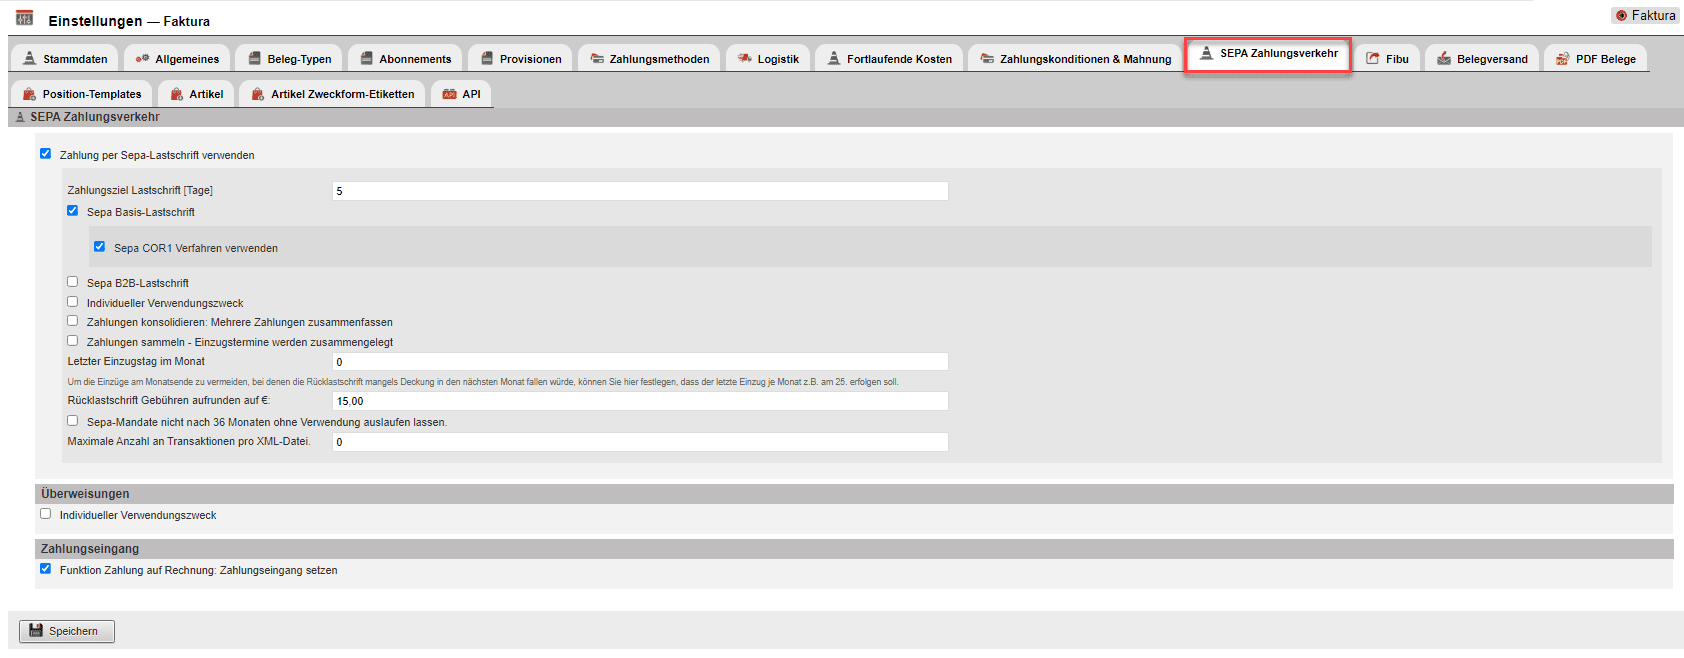
Task: Toggle Zahlungen konsolidieren checkbox
Action: [72, 321]
